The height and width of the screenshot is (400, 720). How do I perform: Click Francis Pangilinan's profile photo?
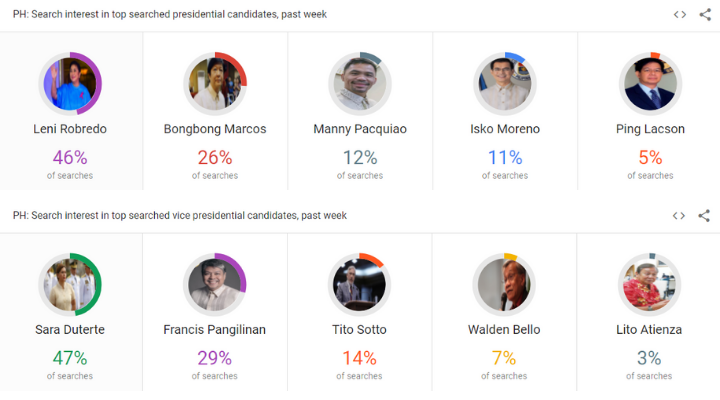pyautogui.click(x=215, y=284)
